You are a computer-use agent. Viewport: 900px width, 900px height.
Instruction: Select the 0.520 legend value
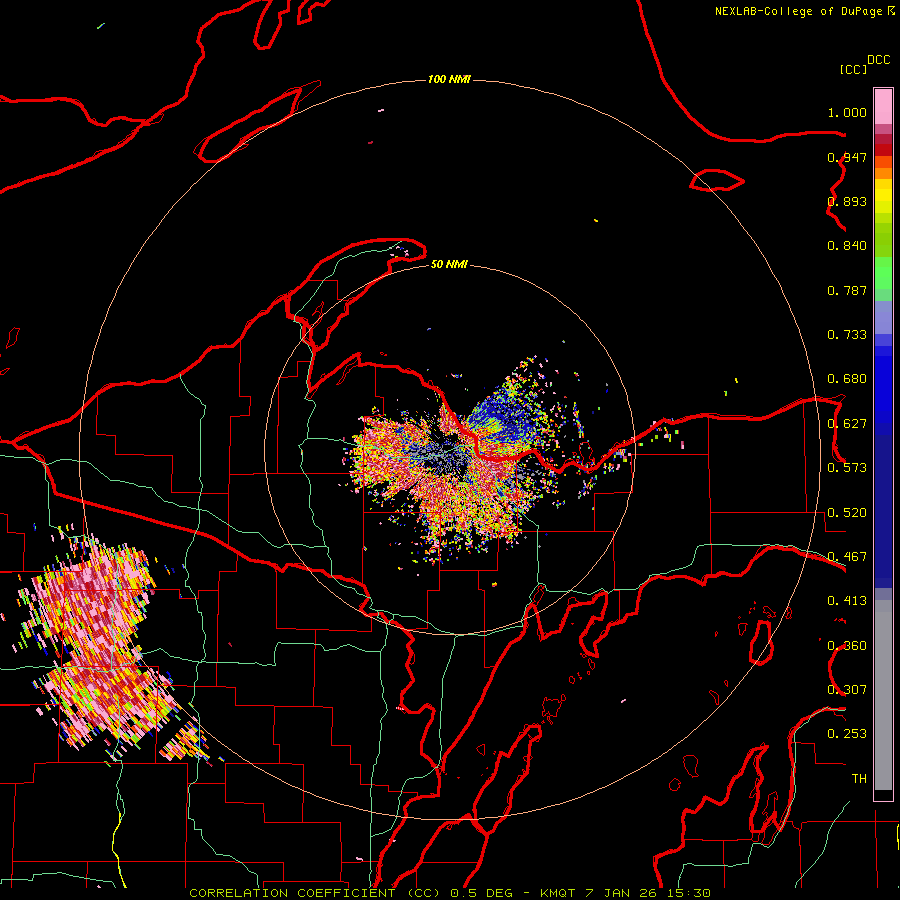(847, 513)
